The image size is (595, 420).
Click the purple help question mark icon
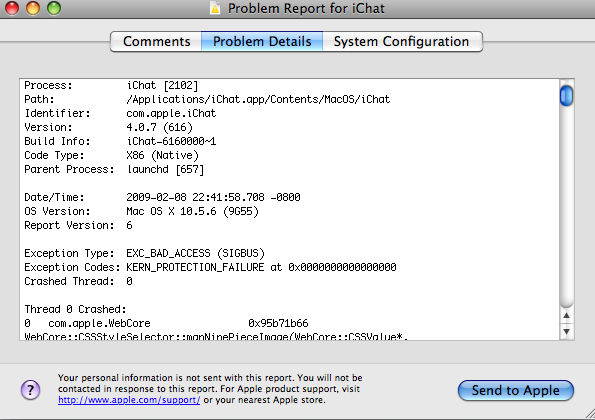(x=30, y=390)
